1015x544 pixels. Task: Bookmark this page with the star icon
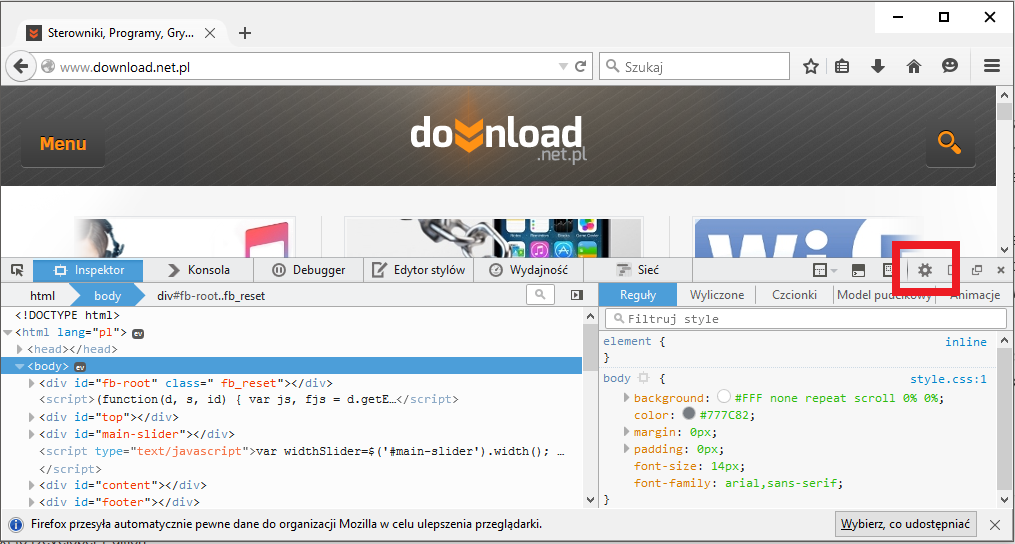[x=810, y=66]
